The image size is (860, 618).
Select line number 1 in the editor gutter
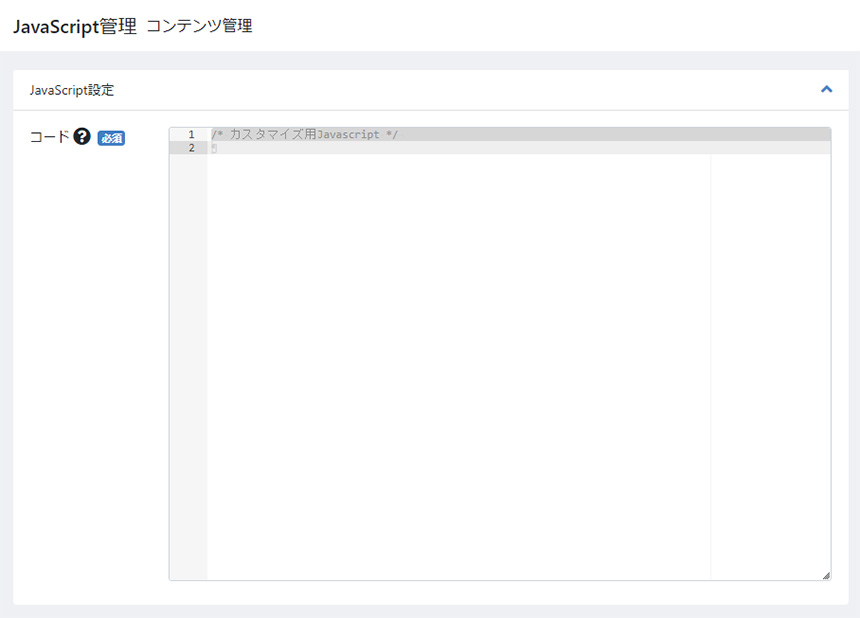(190, 134)
